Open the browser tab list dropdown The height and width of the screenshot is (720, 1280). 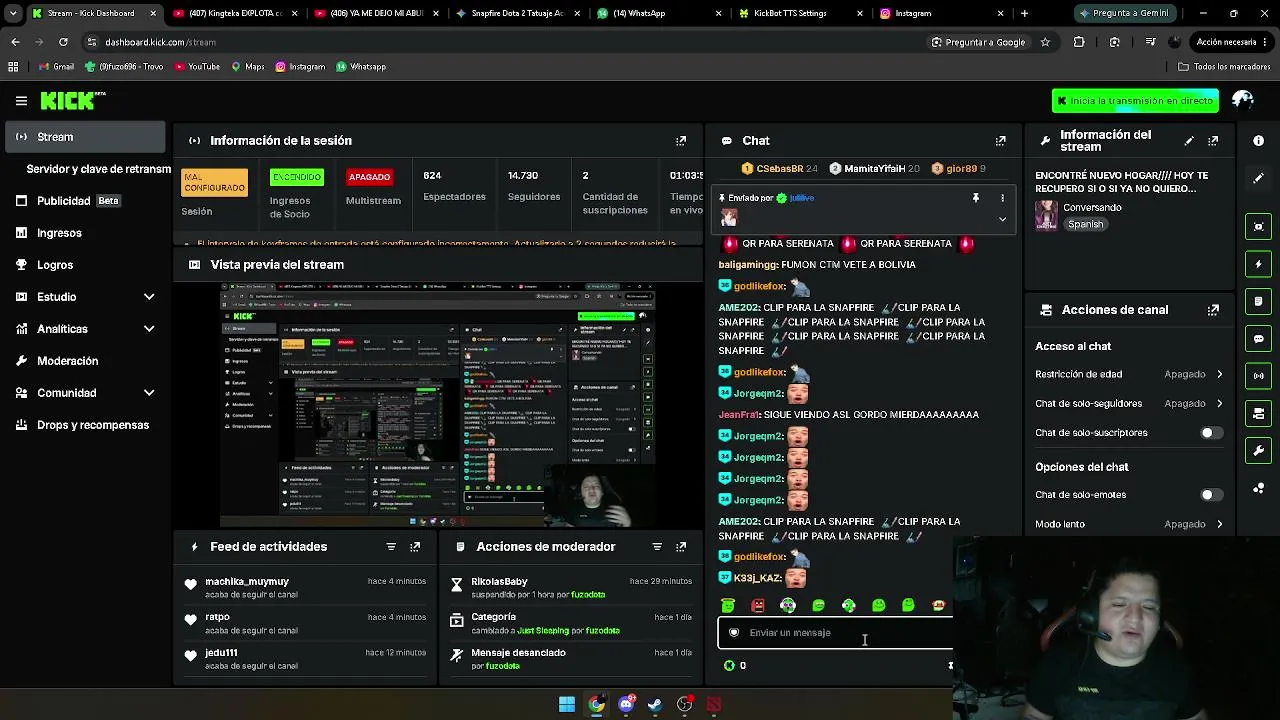(x=13, y=13)
